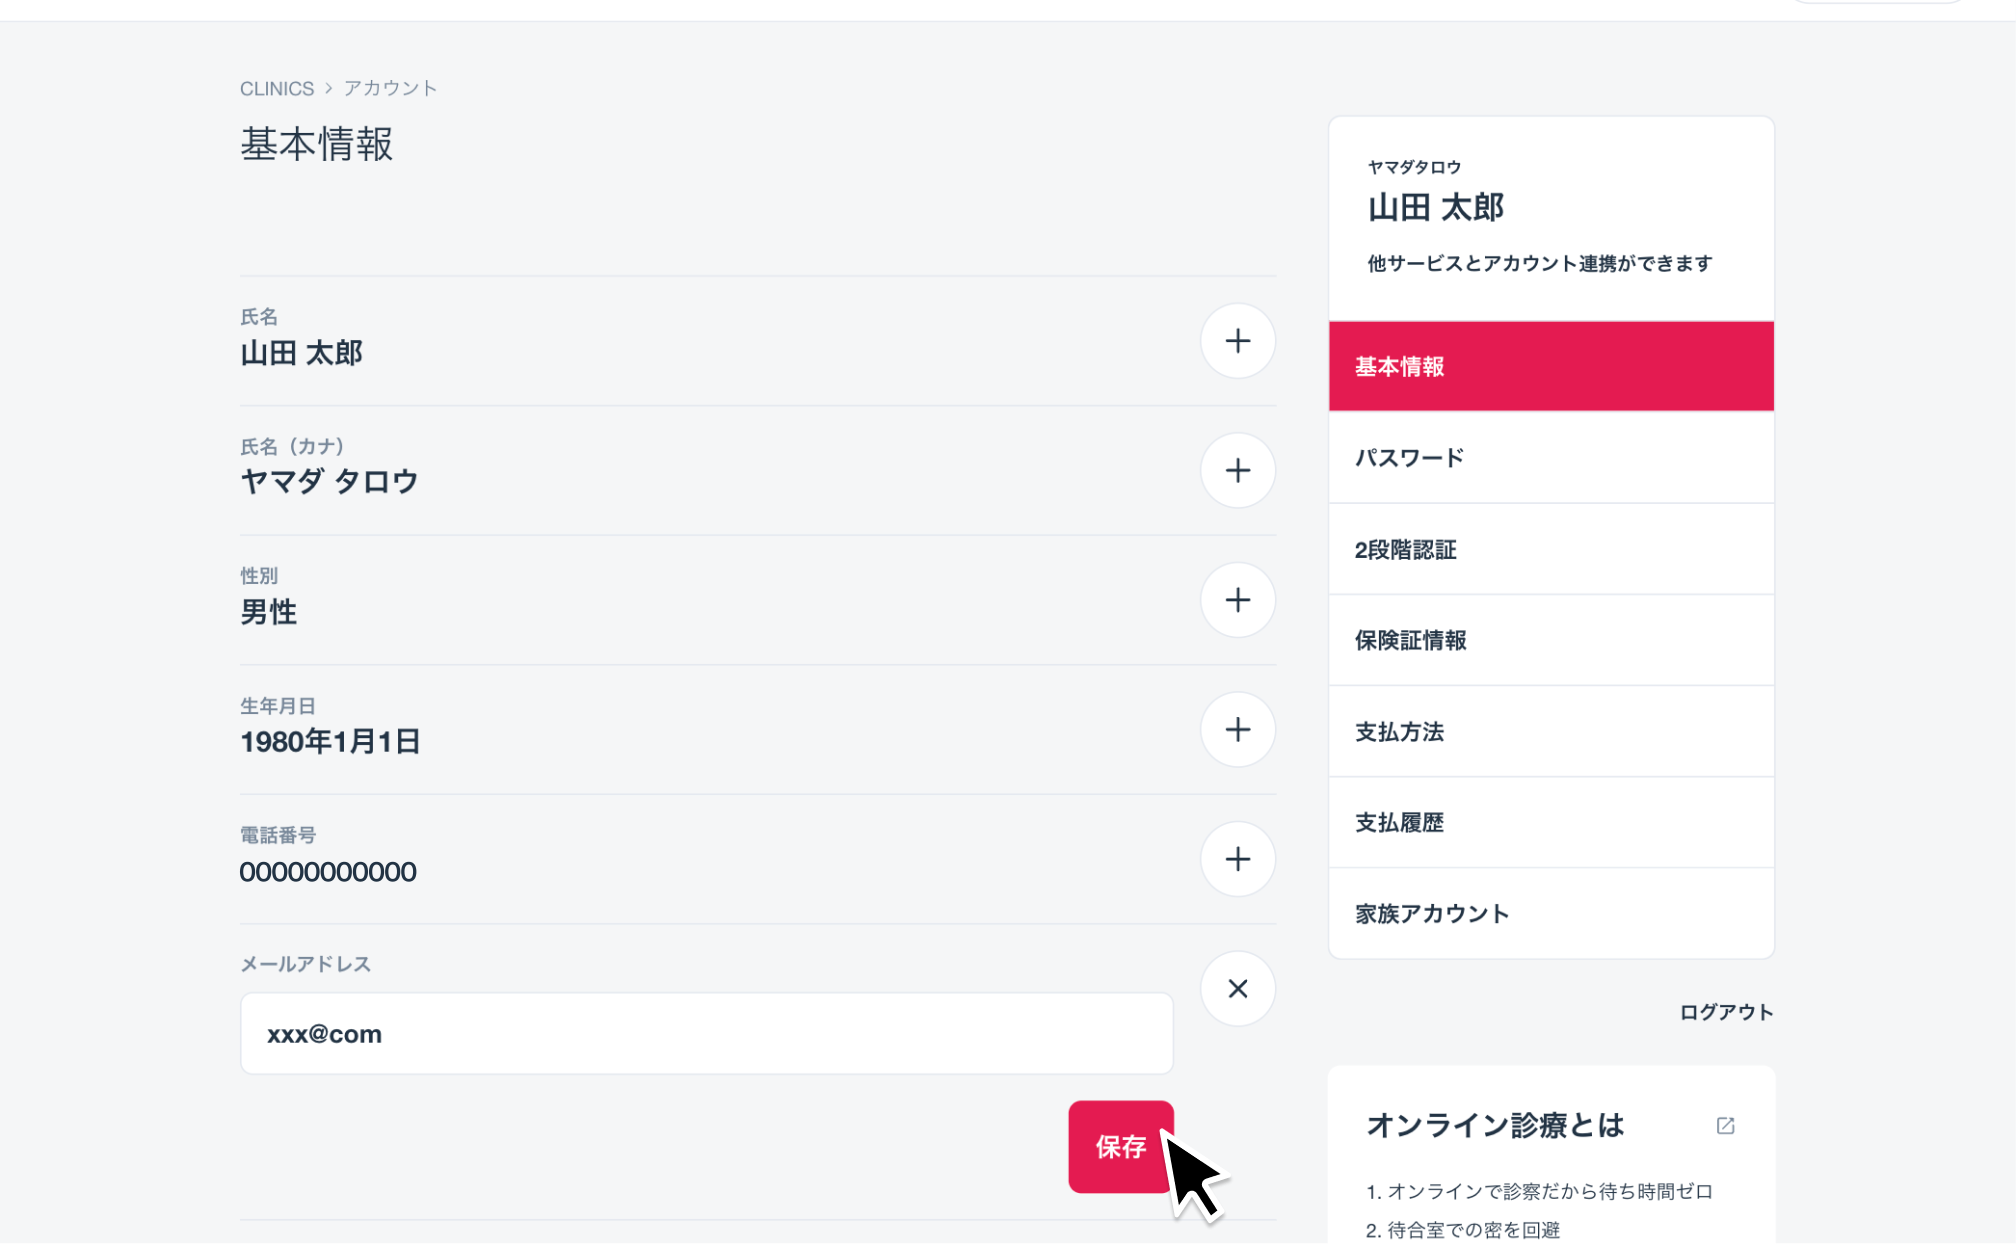Expand the 氏名（カナ） field plus icon
The height and width of the screenshot is (1244, 2016).
coord(1237,470)
